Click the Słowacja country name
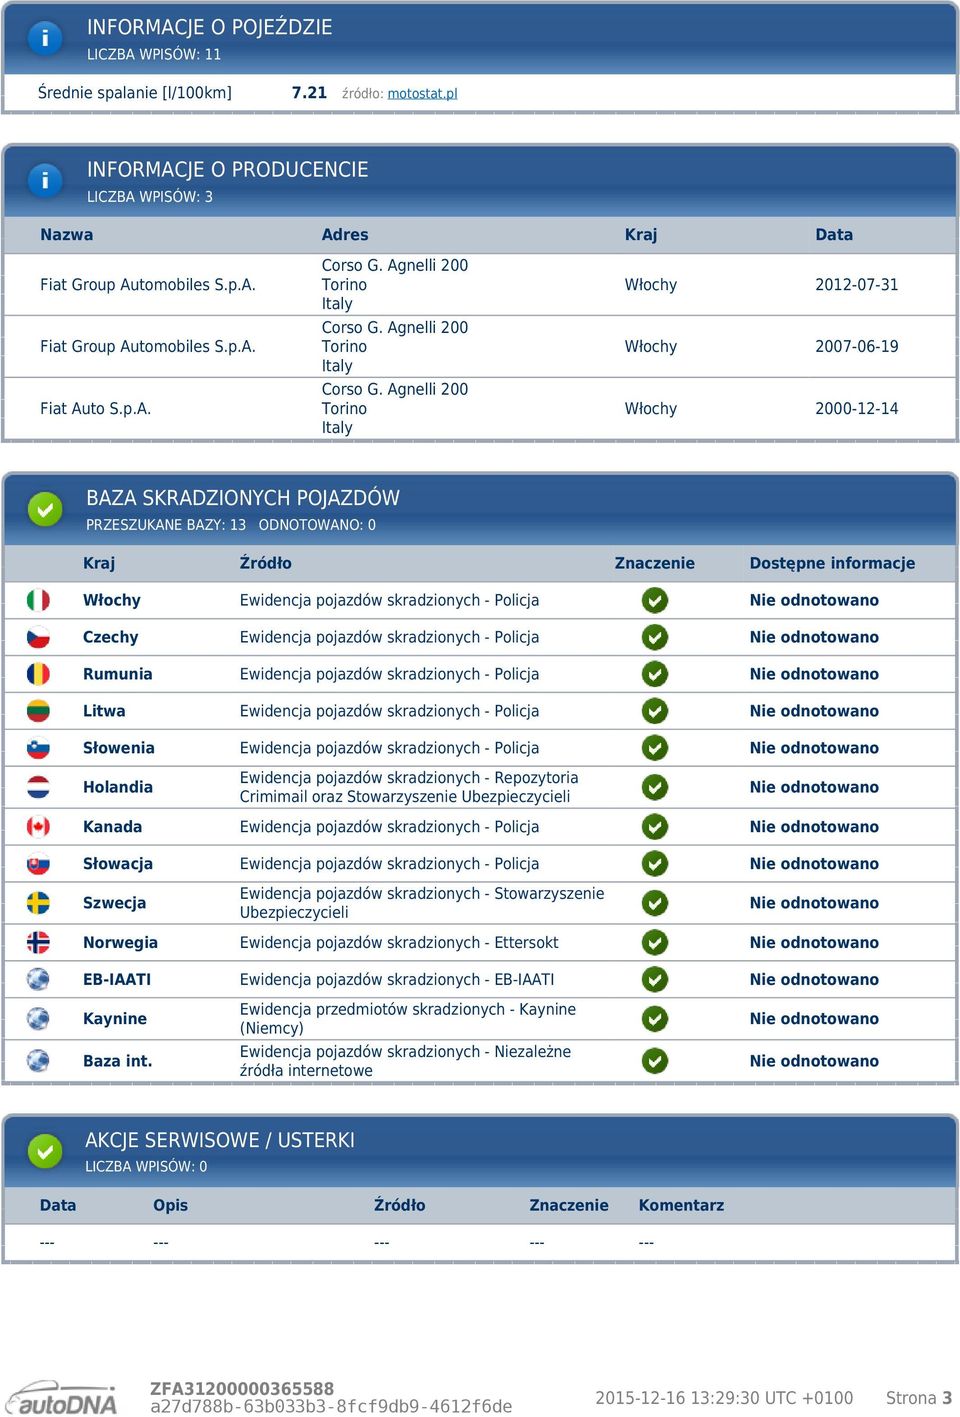This screenshot has height=1417, width=960. (x=118, y=864)
